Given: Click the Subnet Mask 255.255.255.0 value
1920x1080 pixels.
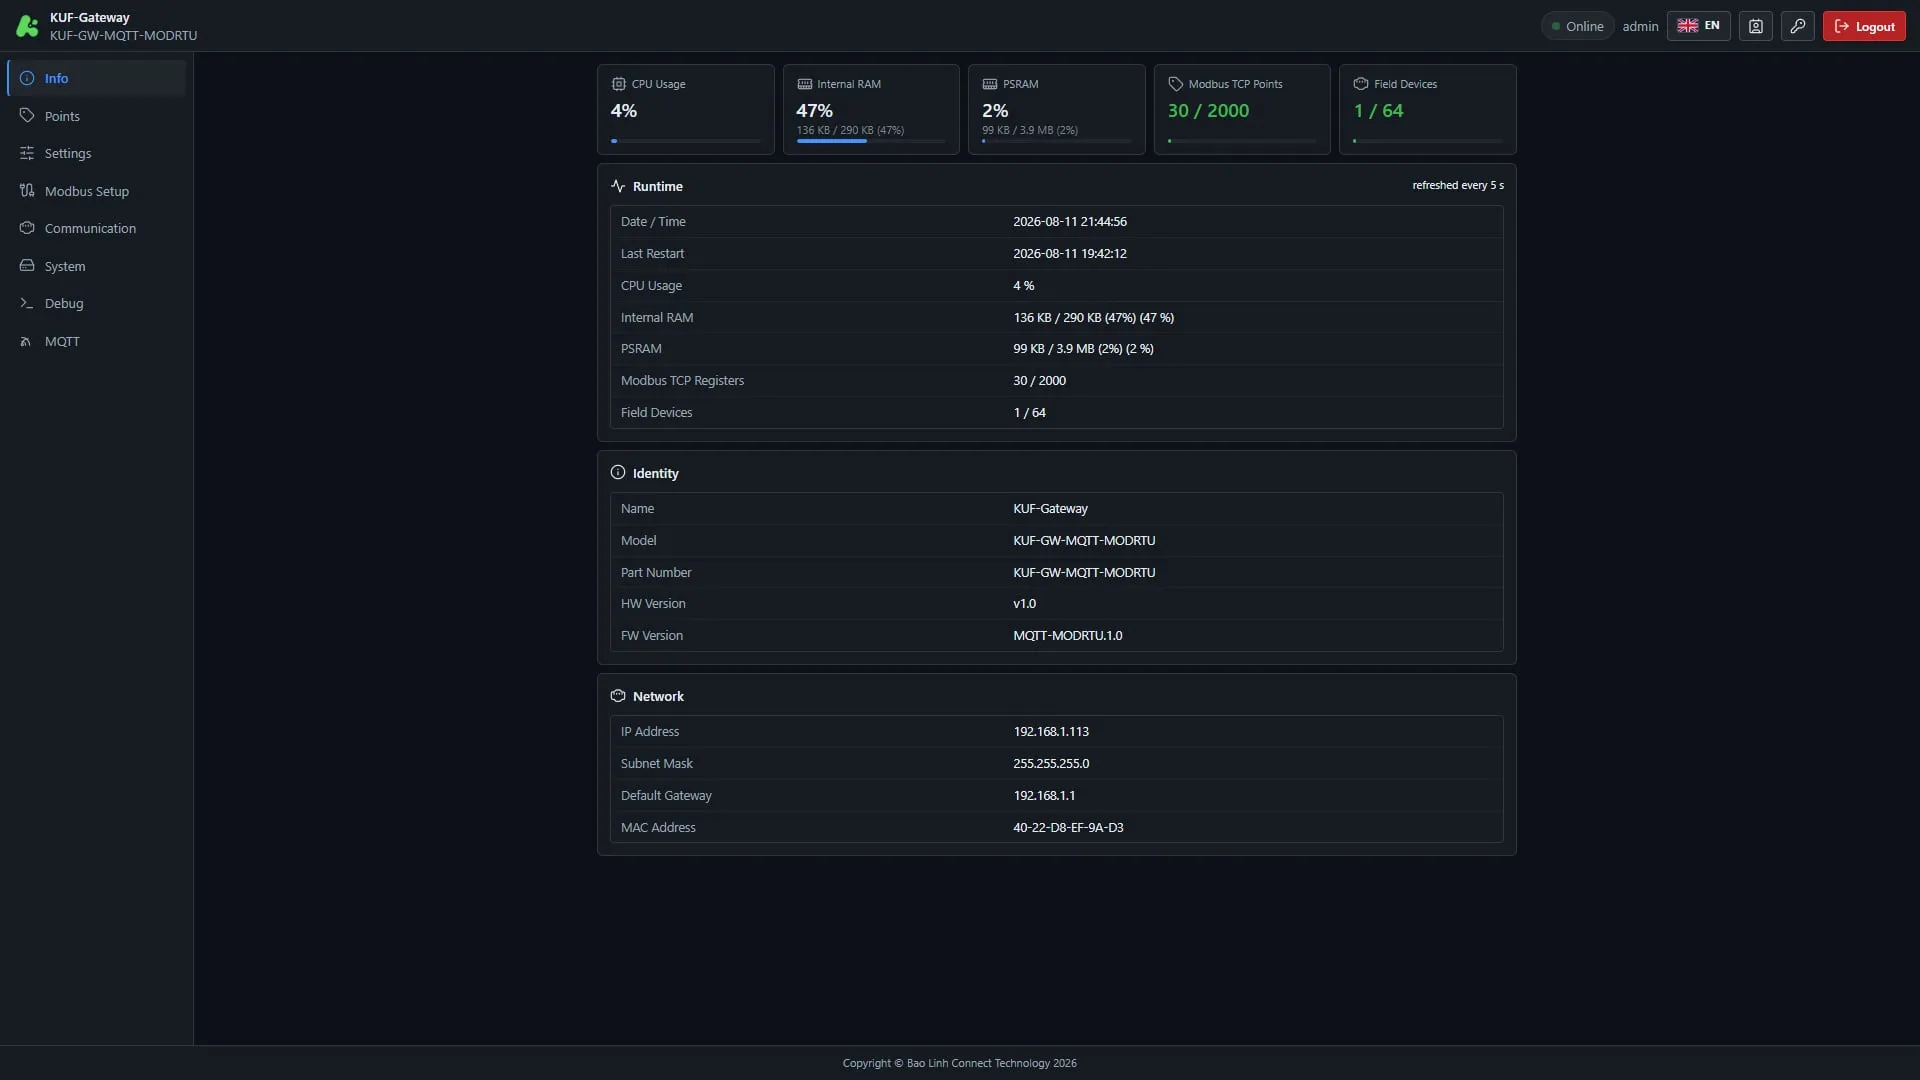Looking at the screenshot, I should [1051, 764].
